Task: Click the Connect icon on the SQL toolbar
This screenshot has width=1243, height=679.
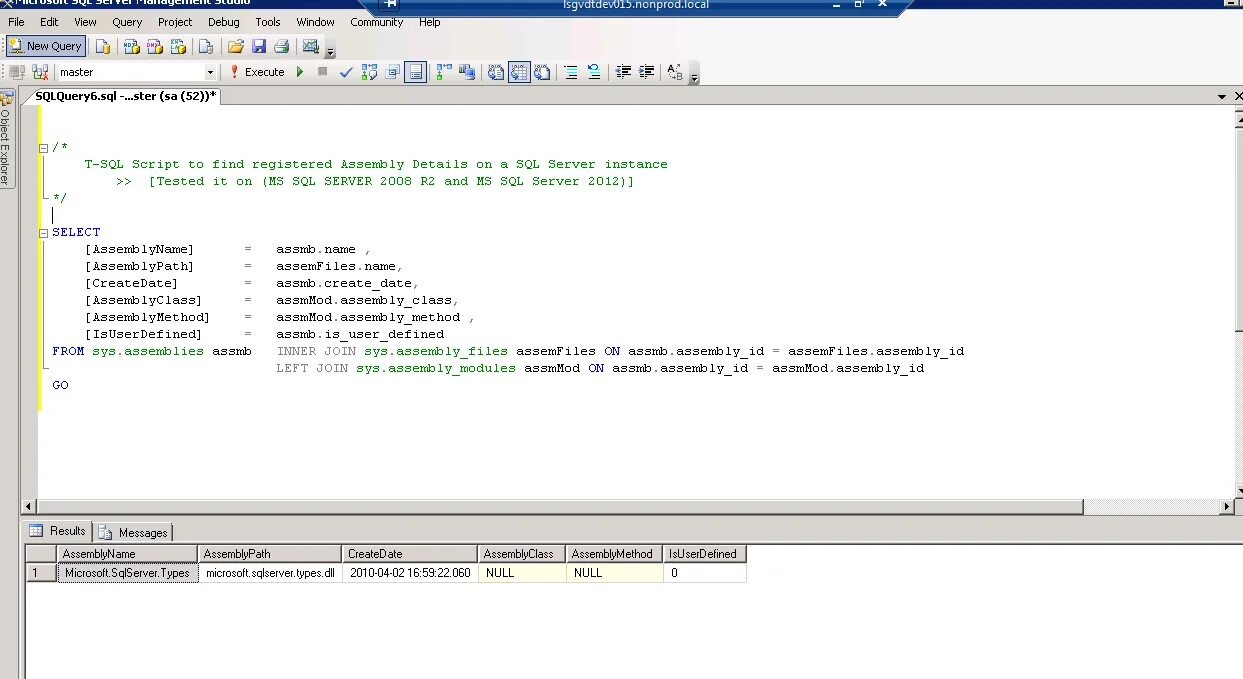Action: tap(17, 72)
